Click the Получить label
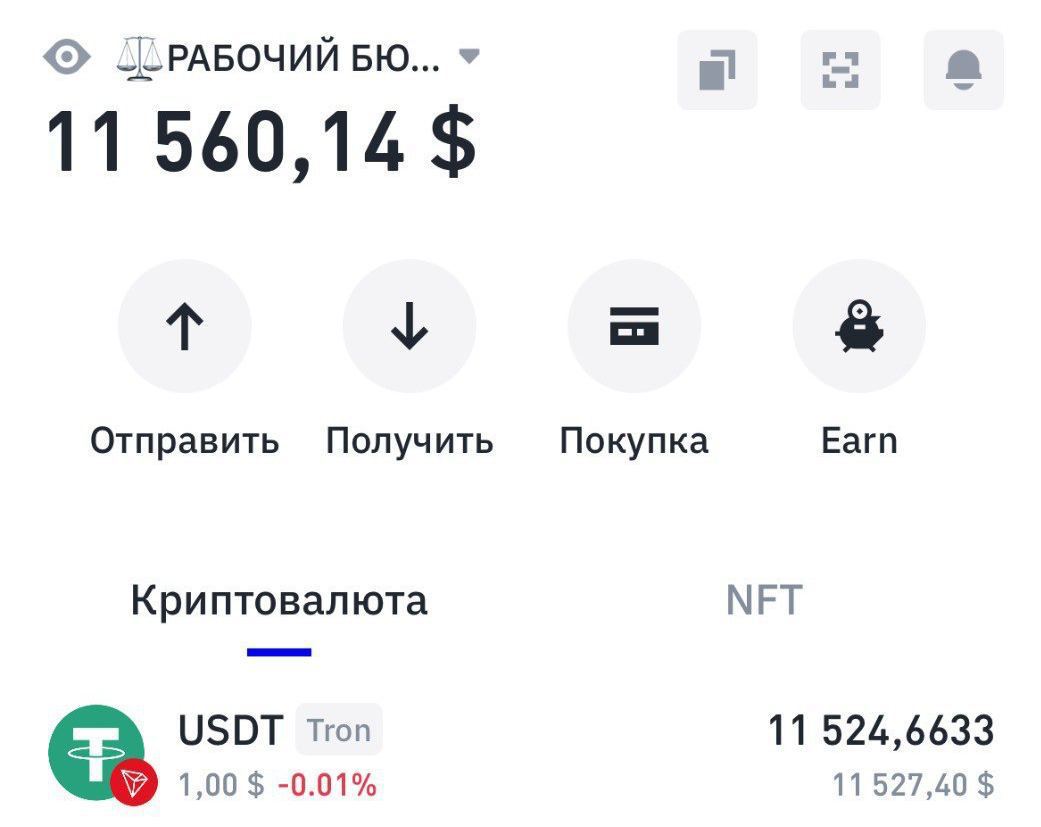 click(409, 441)
